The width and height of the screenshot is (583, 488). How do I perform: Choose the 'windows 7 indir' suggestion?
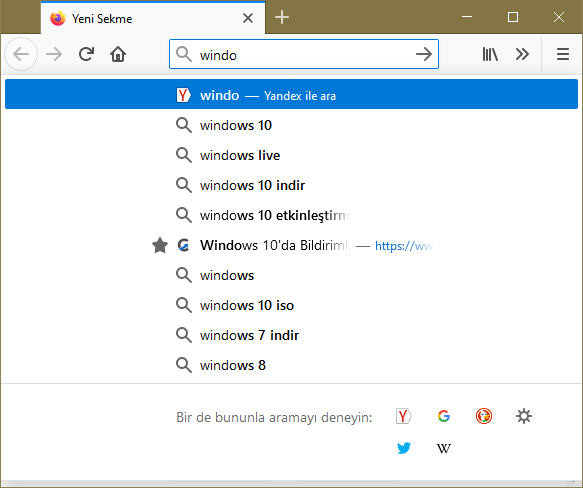292,335
